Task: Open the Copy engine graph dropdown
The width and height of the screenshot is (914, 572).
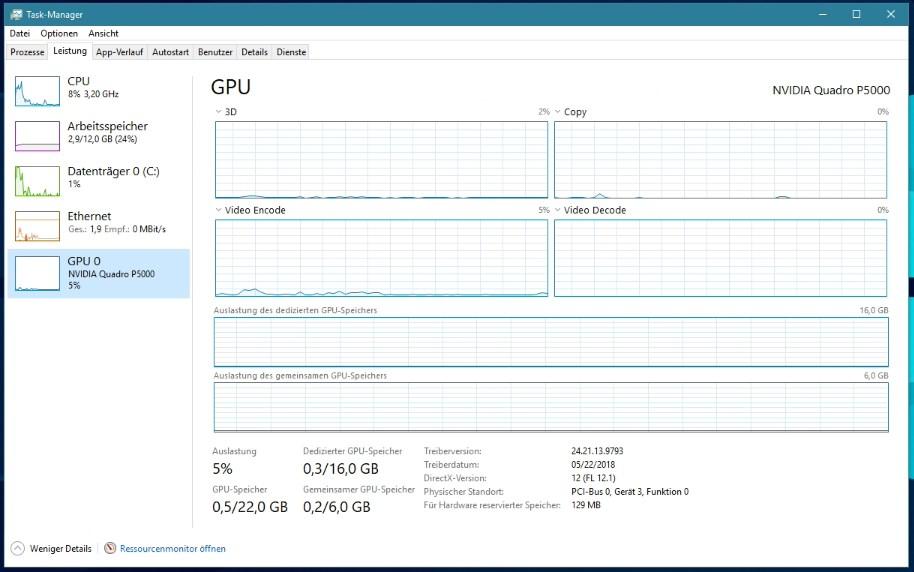Action: tap(558, 112)
